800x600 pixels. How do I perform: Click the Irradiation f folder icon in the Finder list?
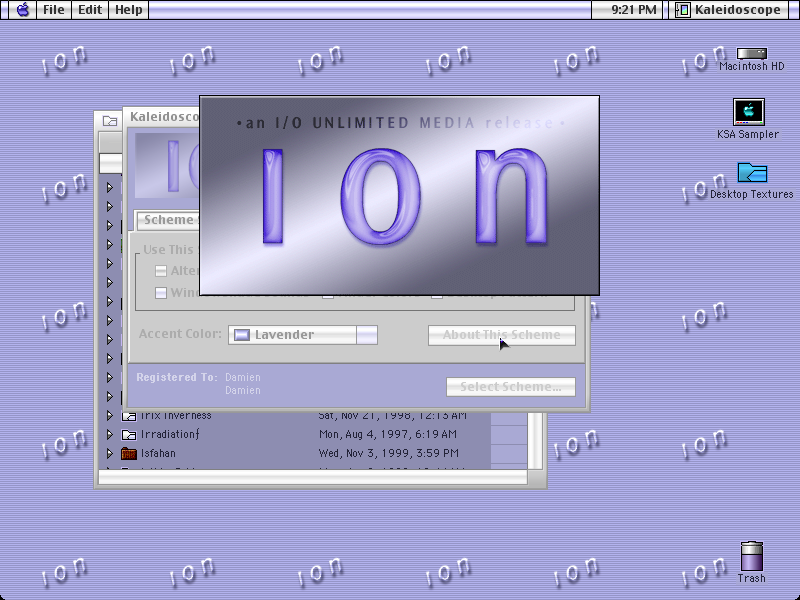pos(129,434)
